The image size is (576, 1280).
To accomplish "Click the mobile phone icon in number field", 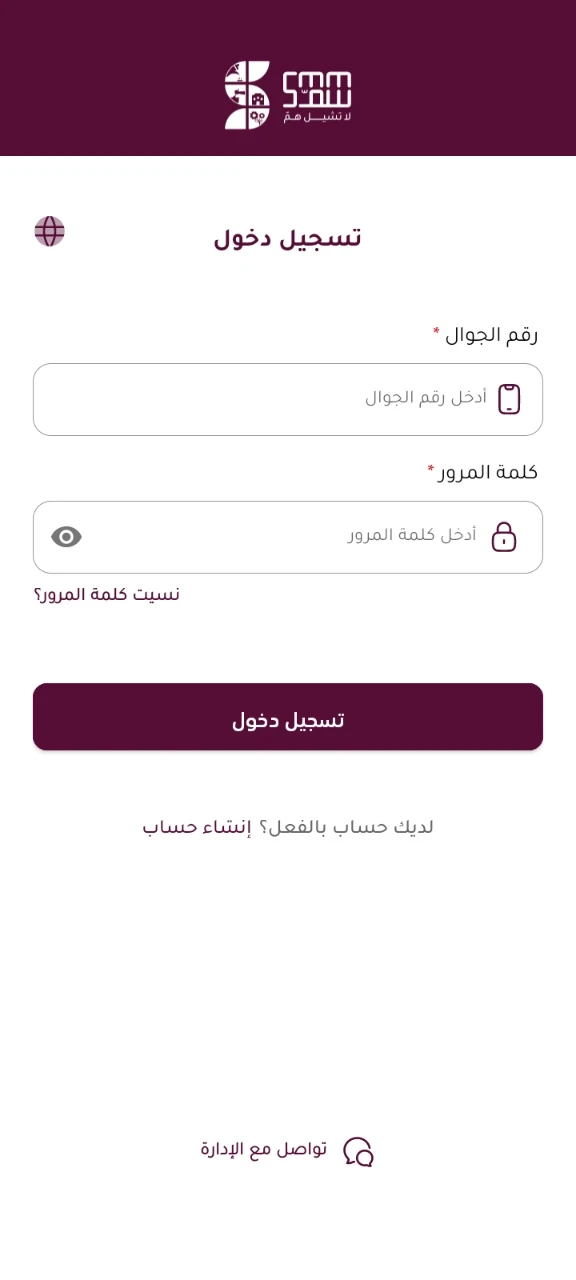I will pyautogui.click(x=509, y=399).
